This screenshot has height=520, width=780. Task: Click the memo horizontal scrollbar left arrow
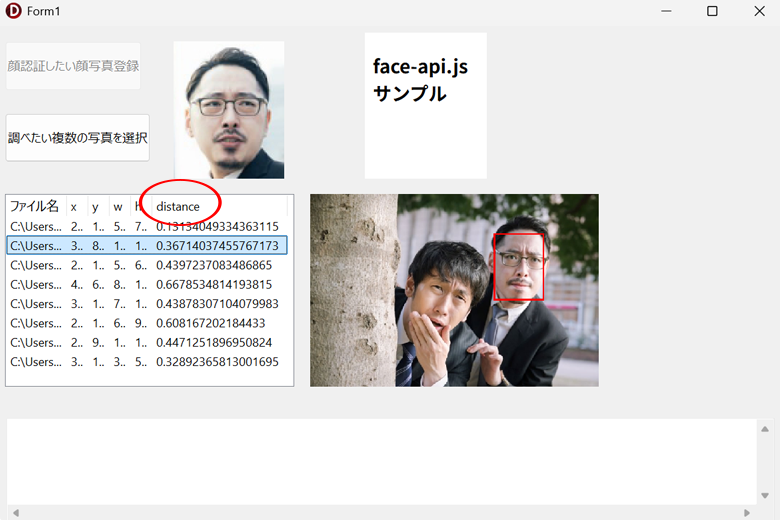15,513
